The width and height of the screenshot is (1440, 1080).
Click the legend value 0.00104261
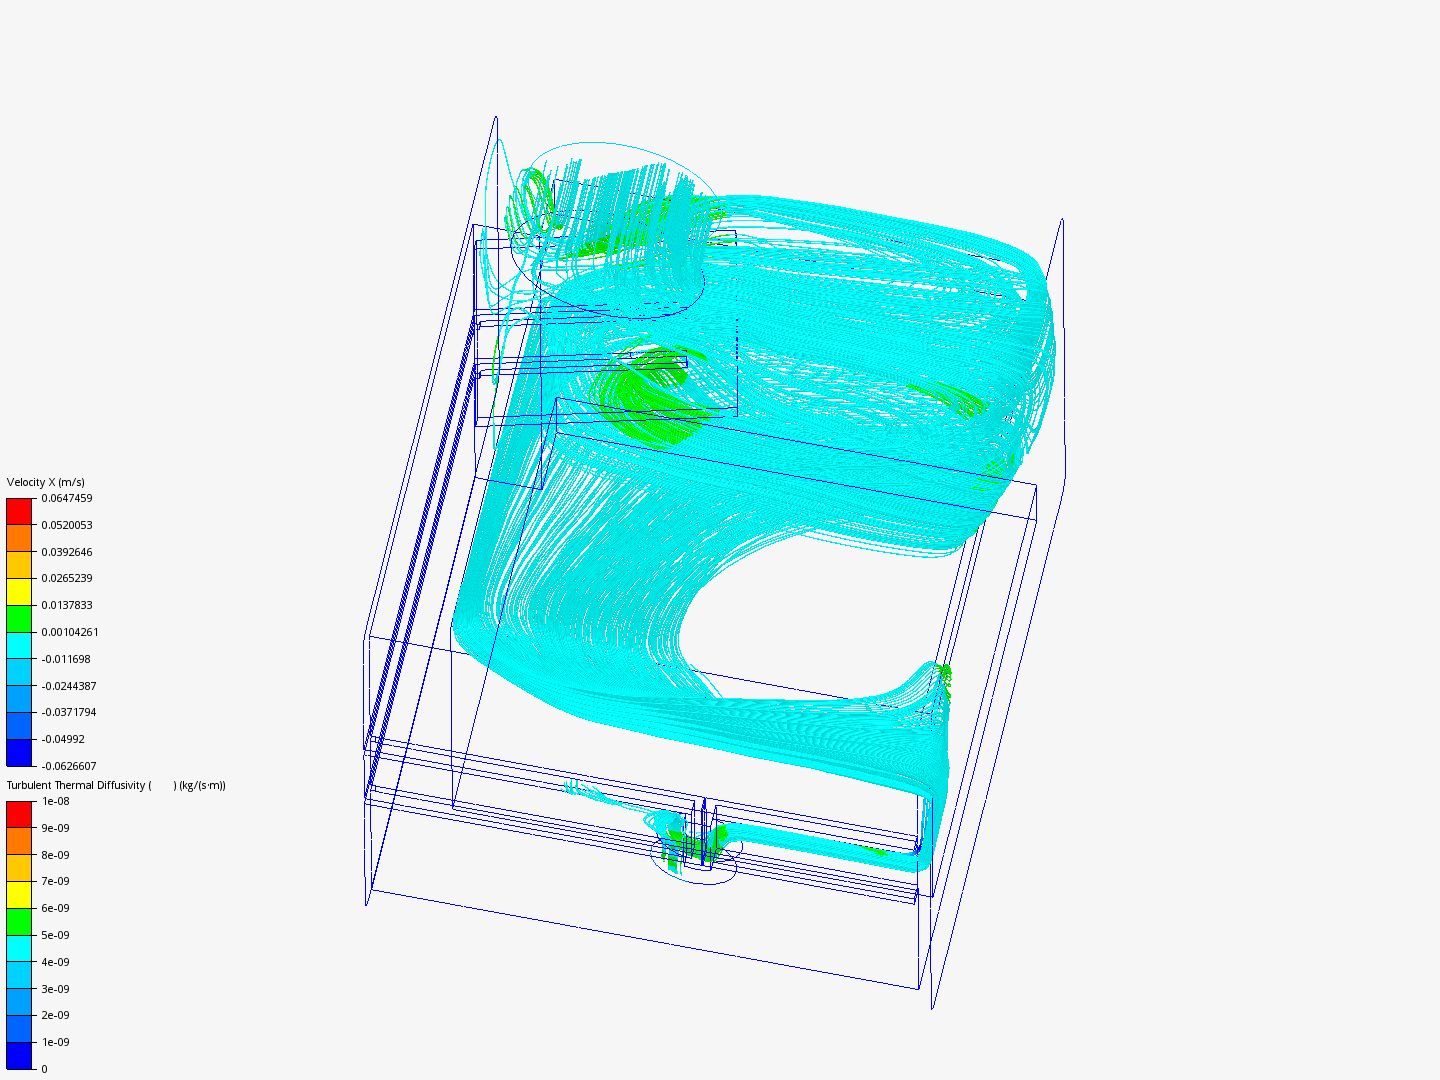click(70, 632)
